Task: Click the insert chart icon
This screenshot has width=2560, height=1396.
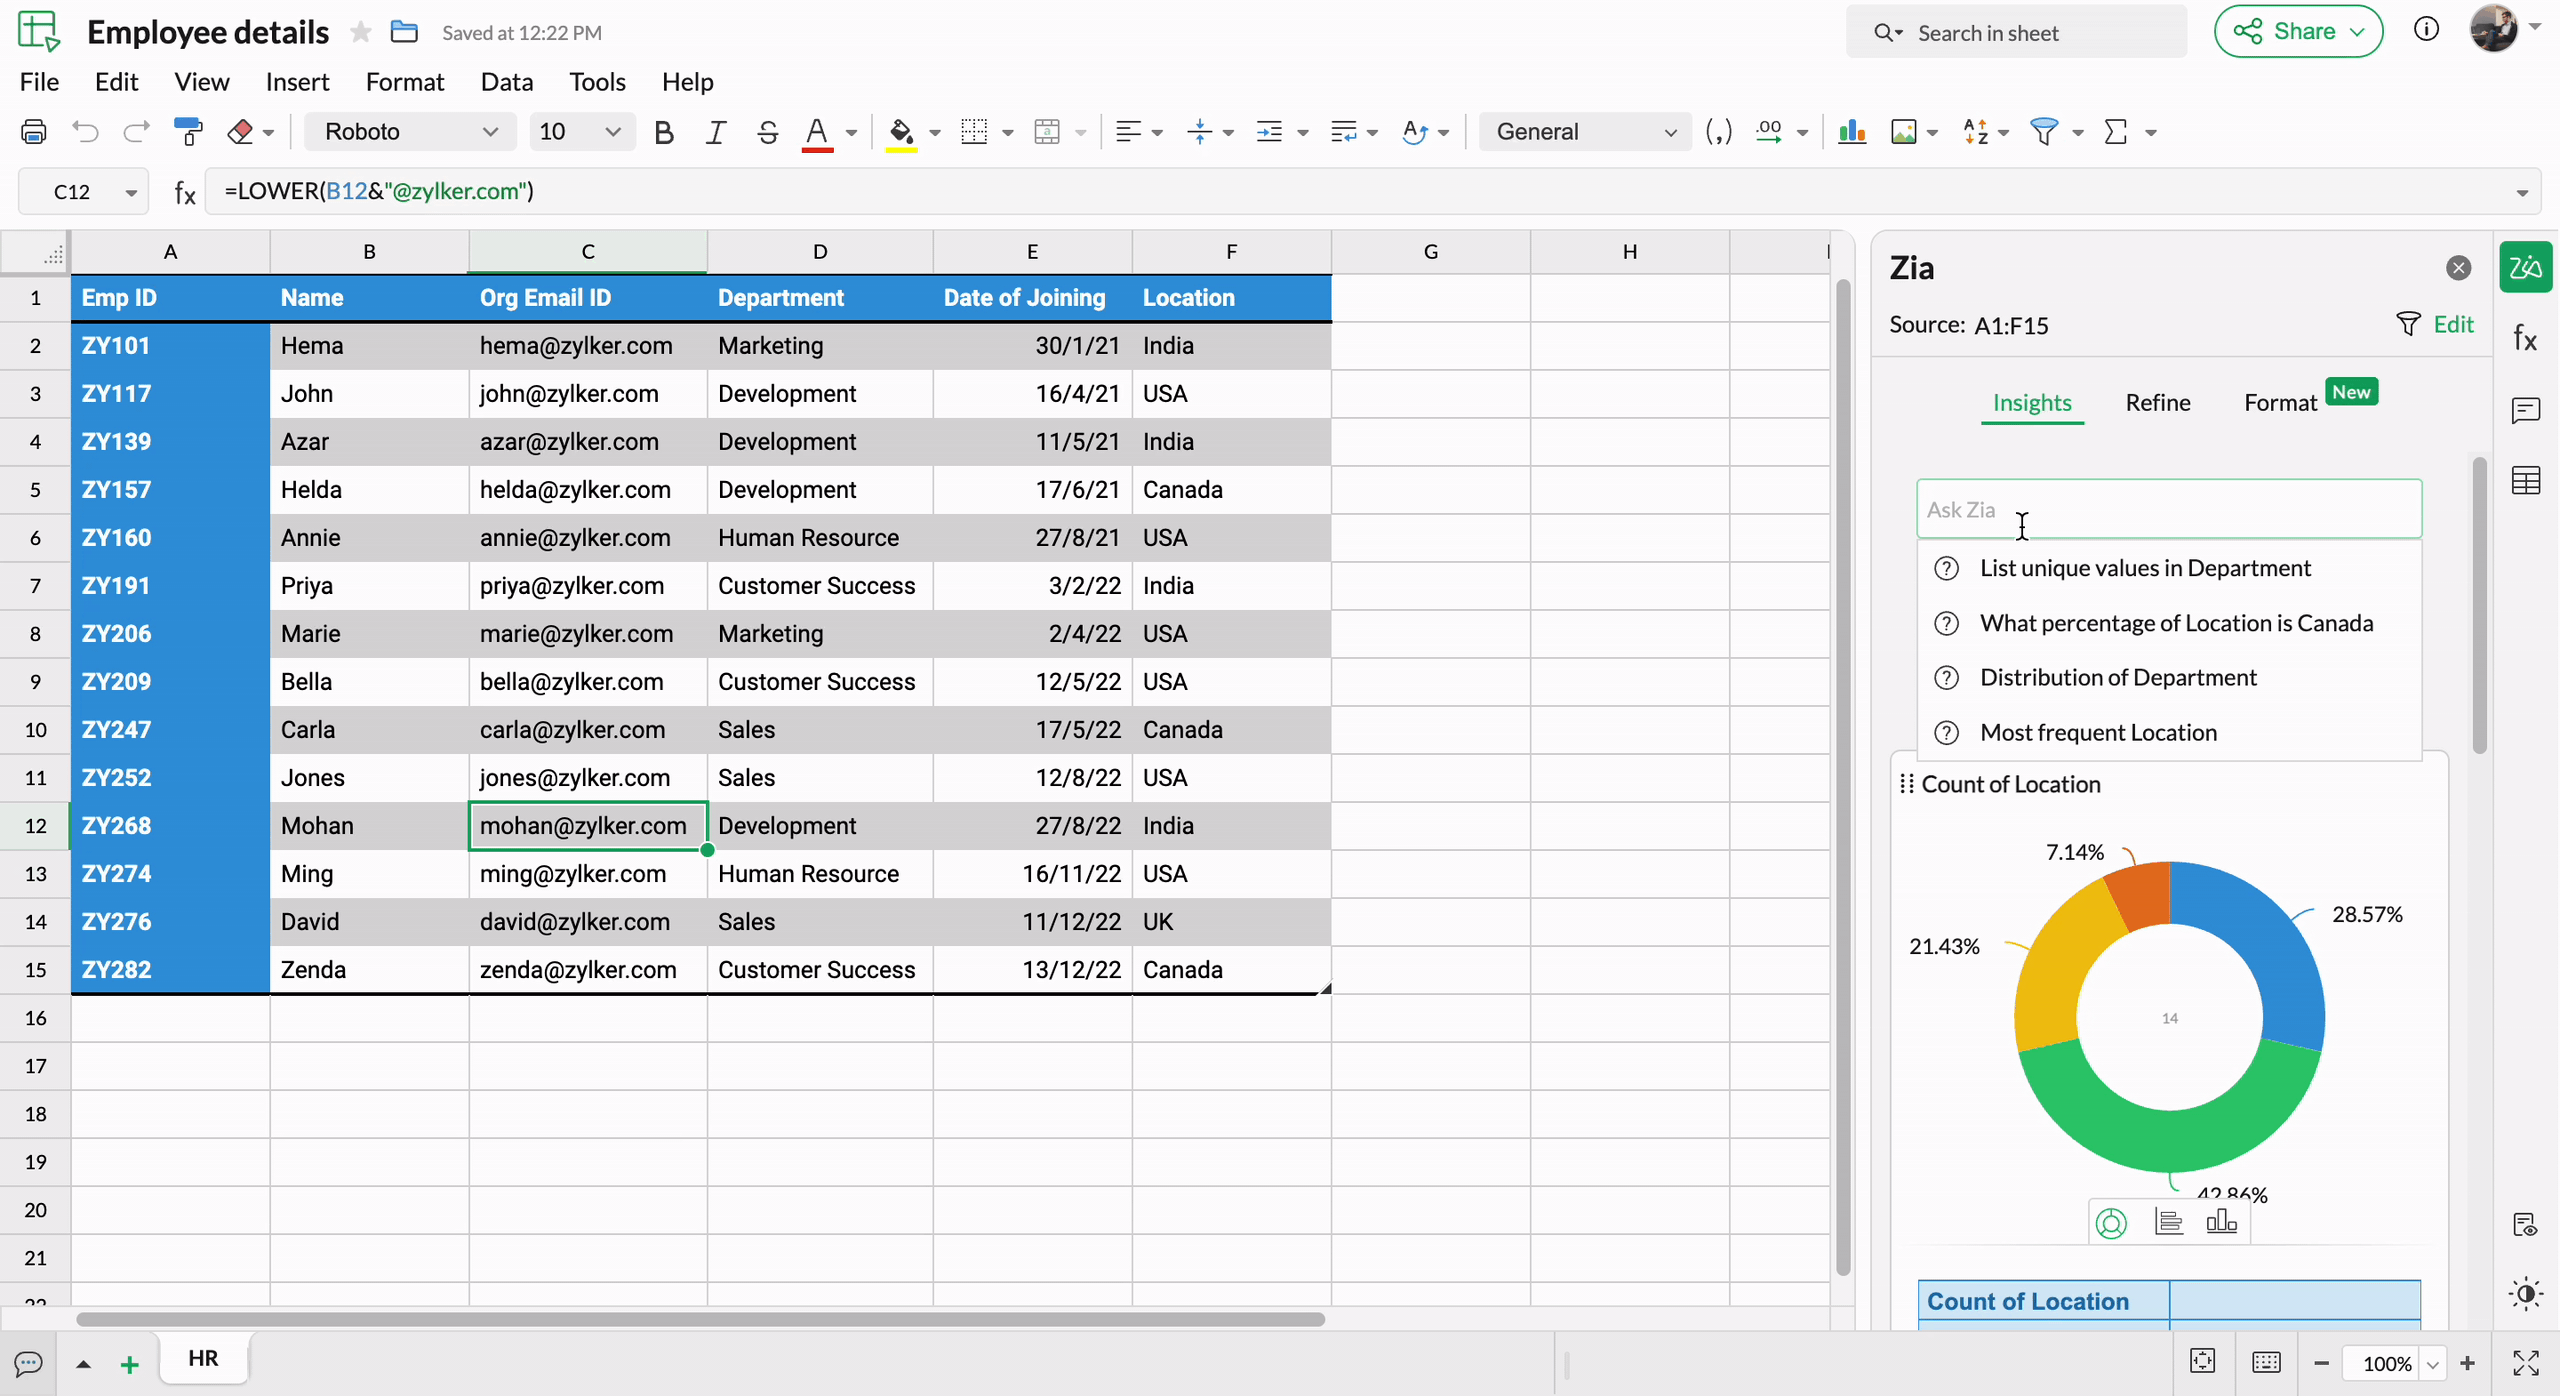Action: point(1851,132)
